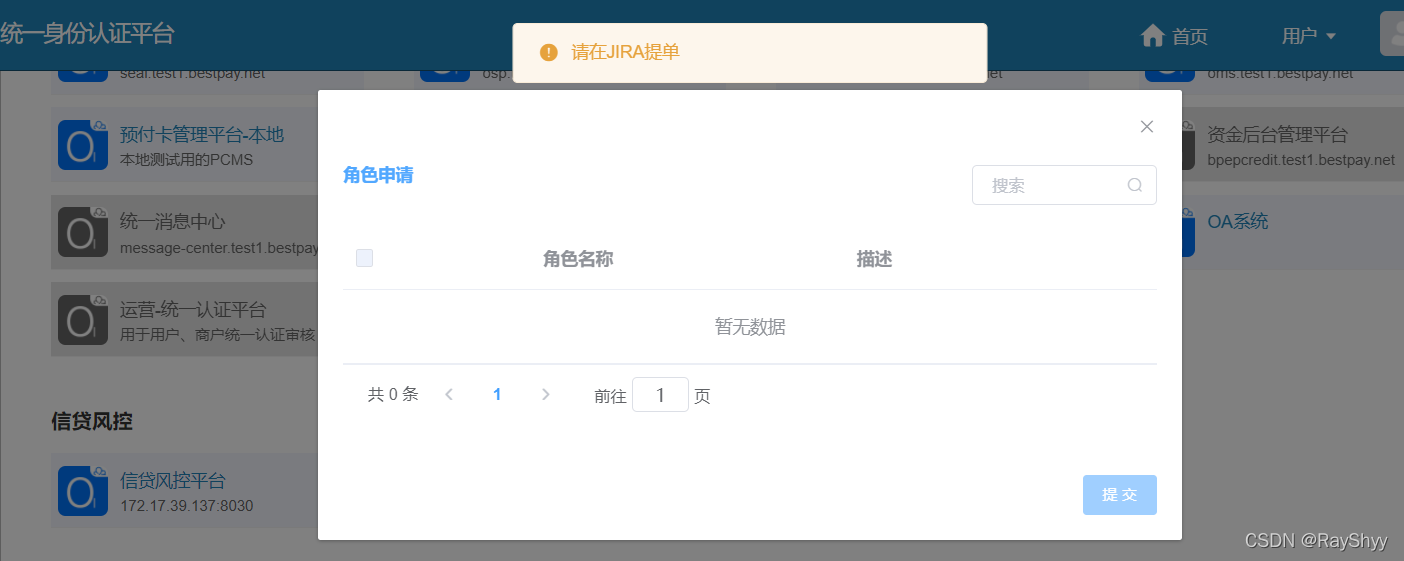Go to previous page arrow in pagination

point(449,395)
